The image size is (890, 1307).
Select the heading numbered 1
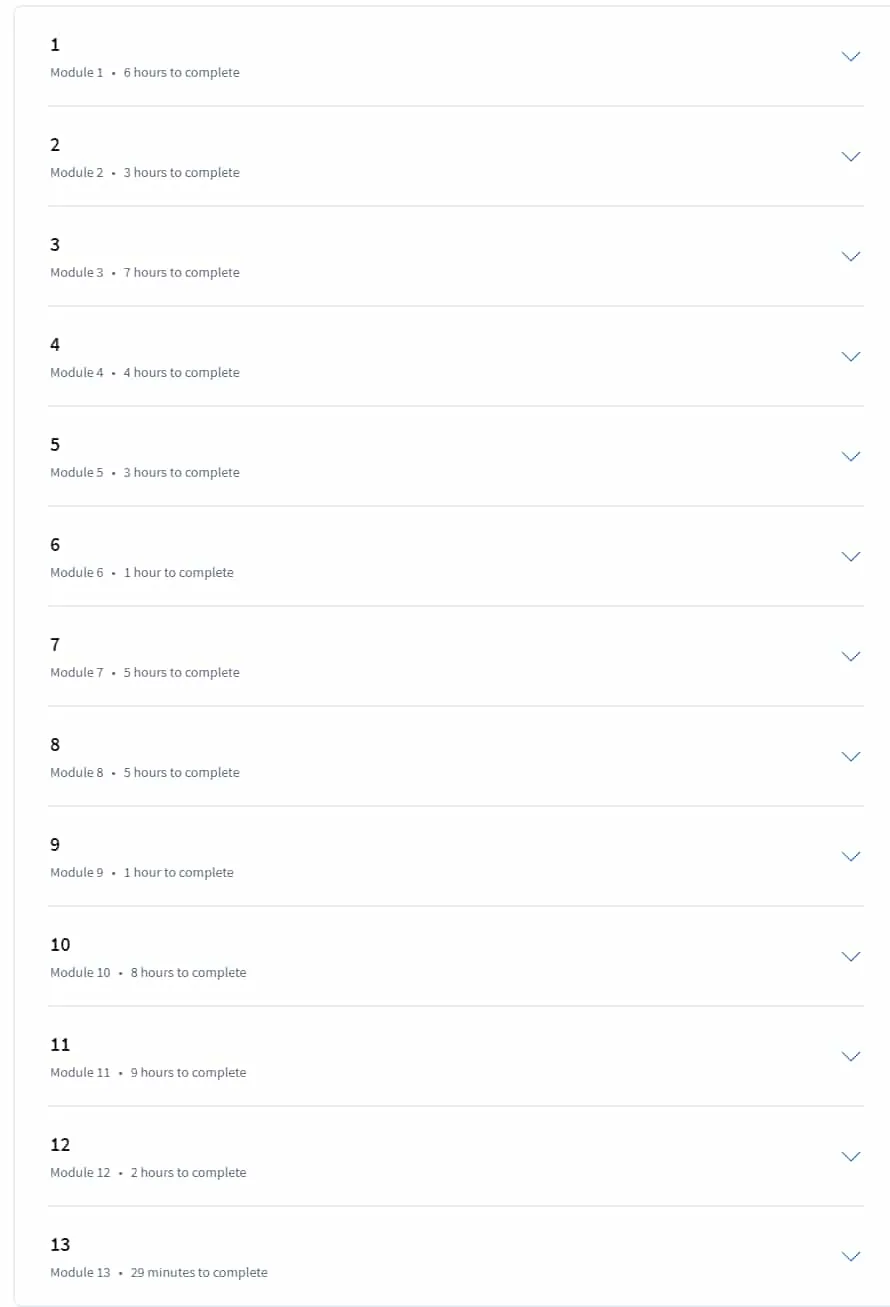pyautogui.click(x=55, y=45)
